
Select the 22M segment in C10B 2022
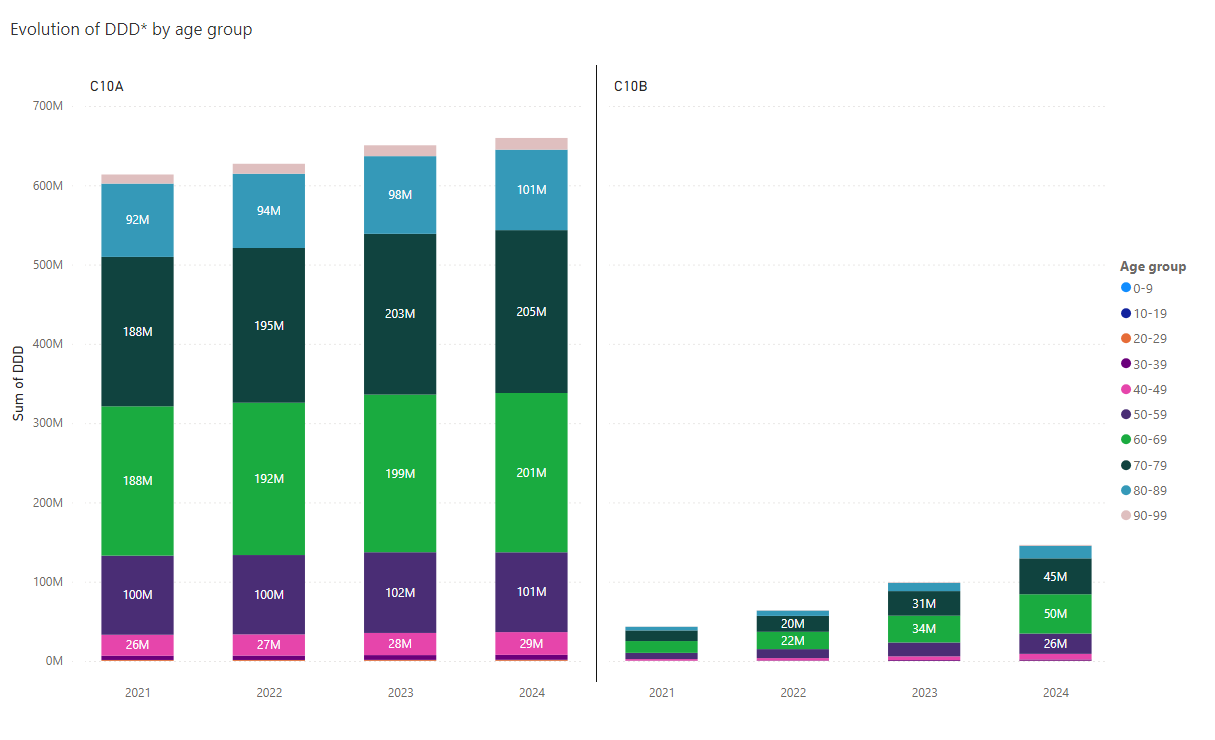point(793,640)
